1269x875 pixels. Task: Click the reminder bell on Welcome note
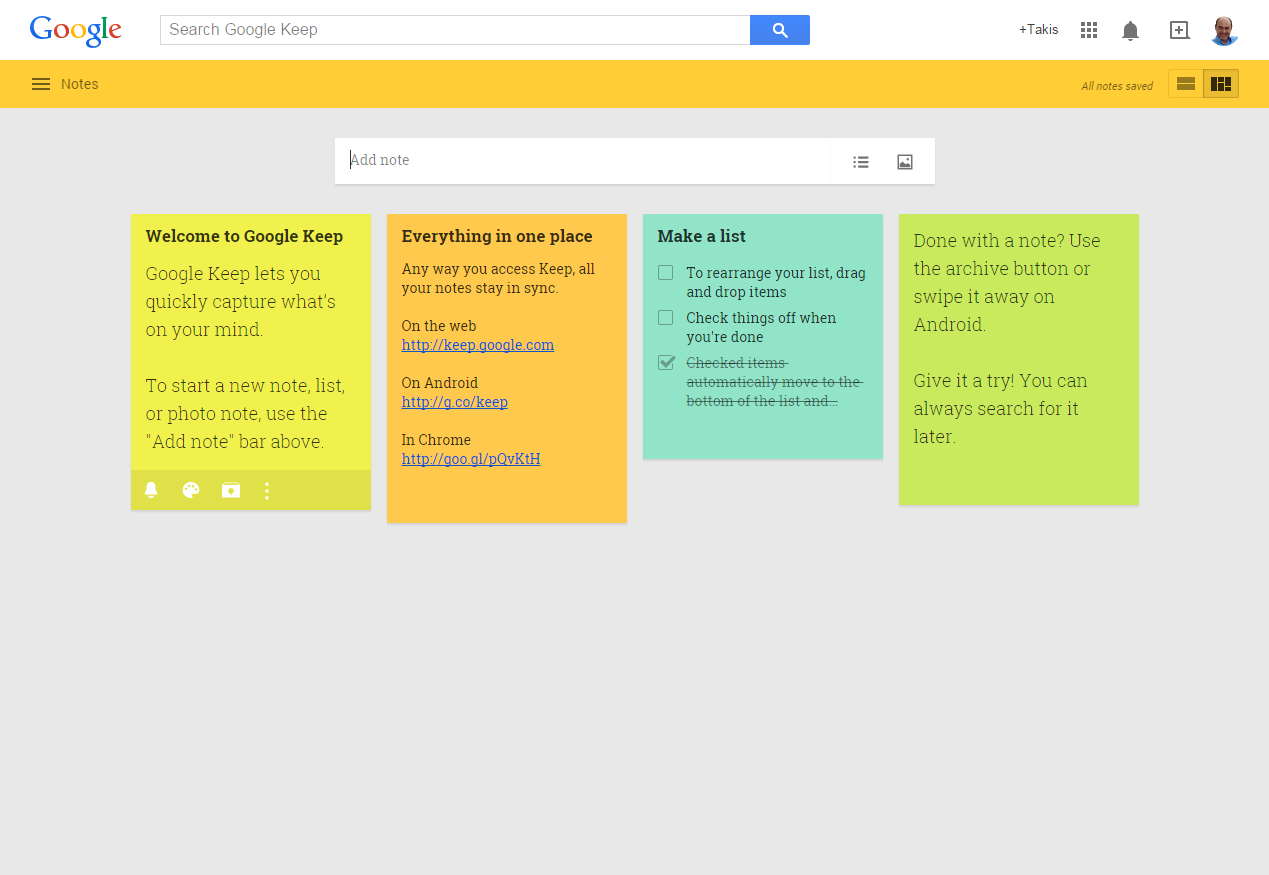click(151, 490)
